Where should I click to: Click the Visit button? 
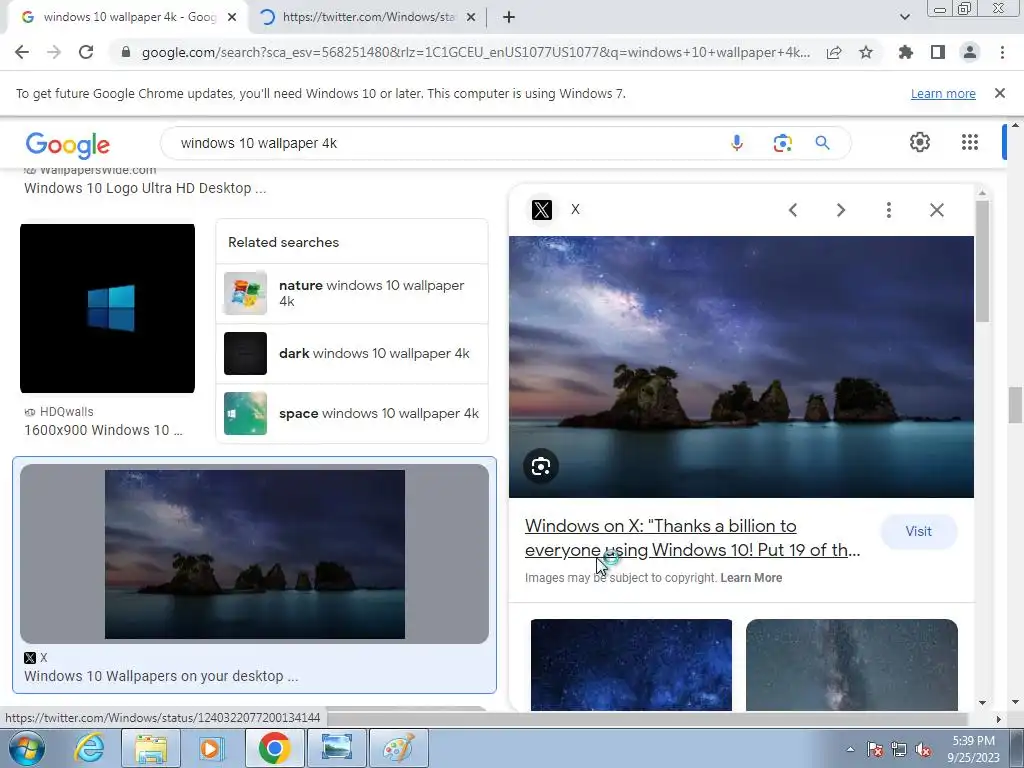(918, 531)
